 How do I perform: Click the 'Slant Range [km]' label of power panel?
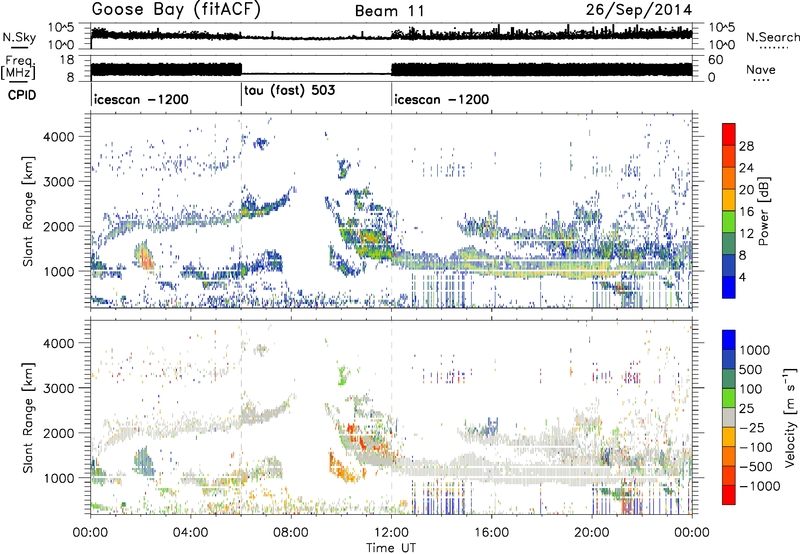click(28, 212)
